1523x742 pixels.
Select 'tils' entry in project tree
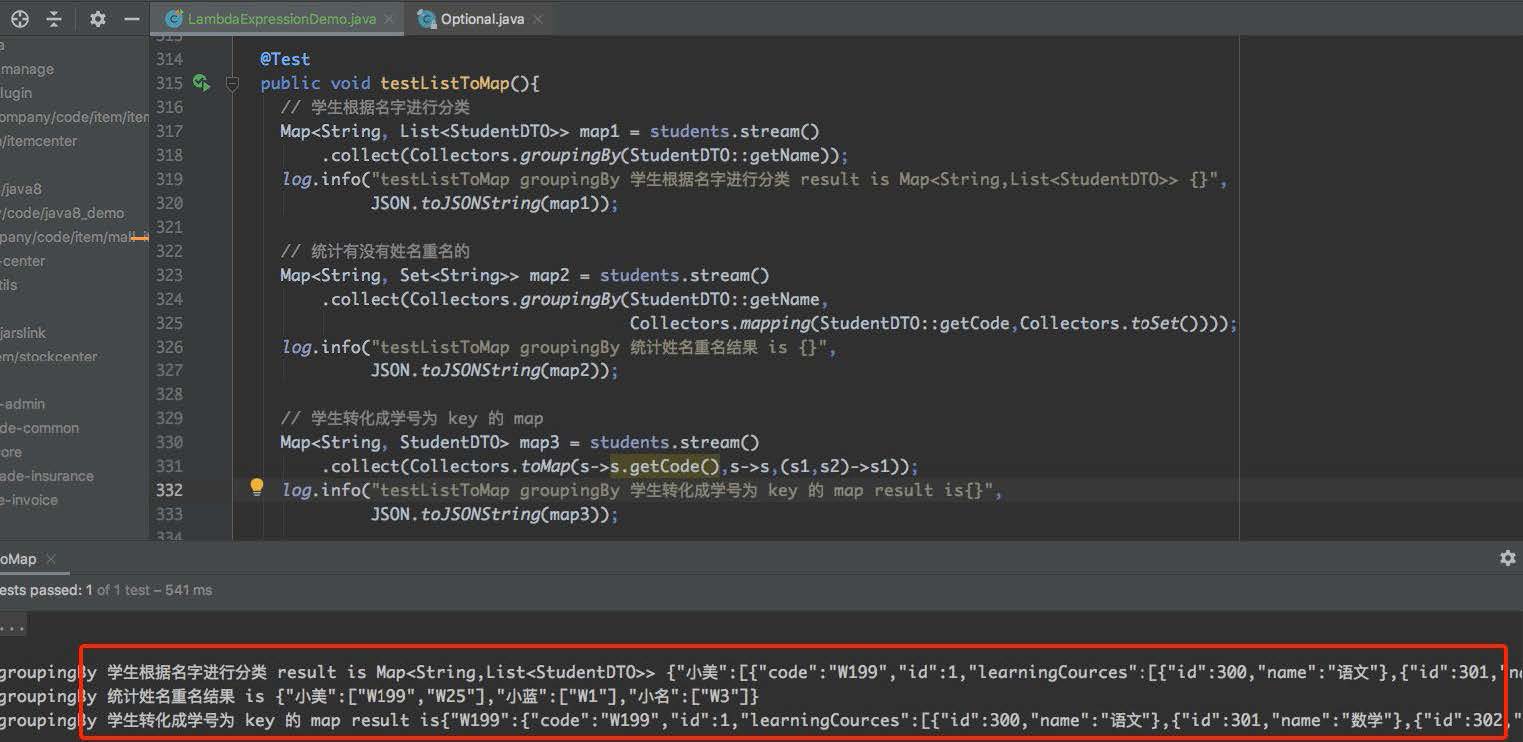click(9, 285)
